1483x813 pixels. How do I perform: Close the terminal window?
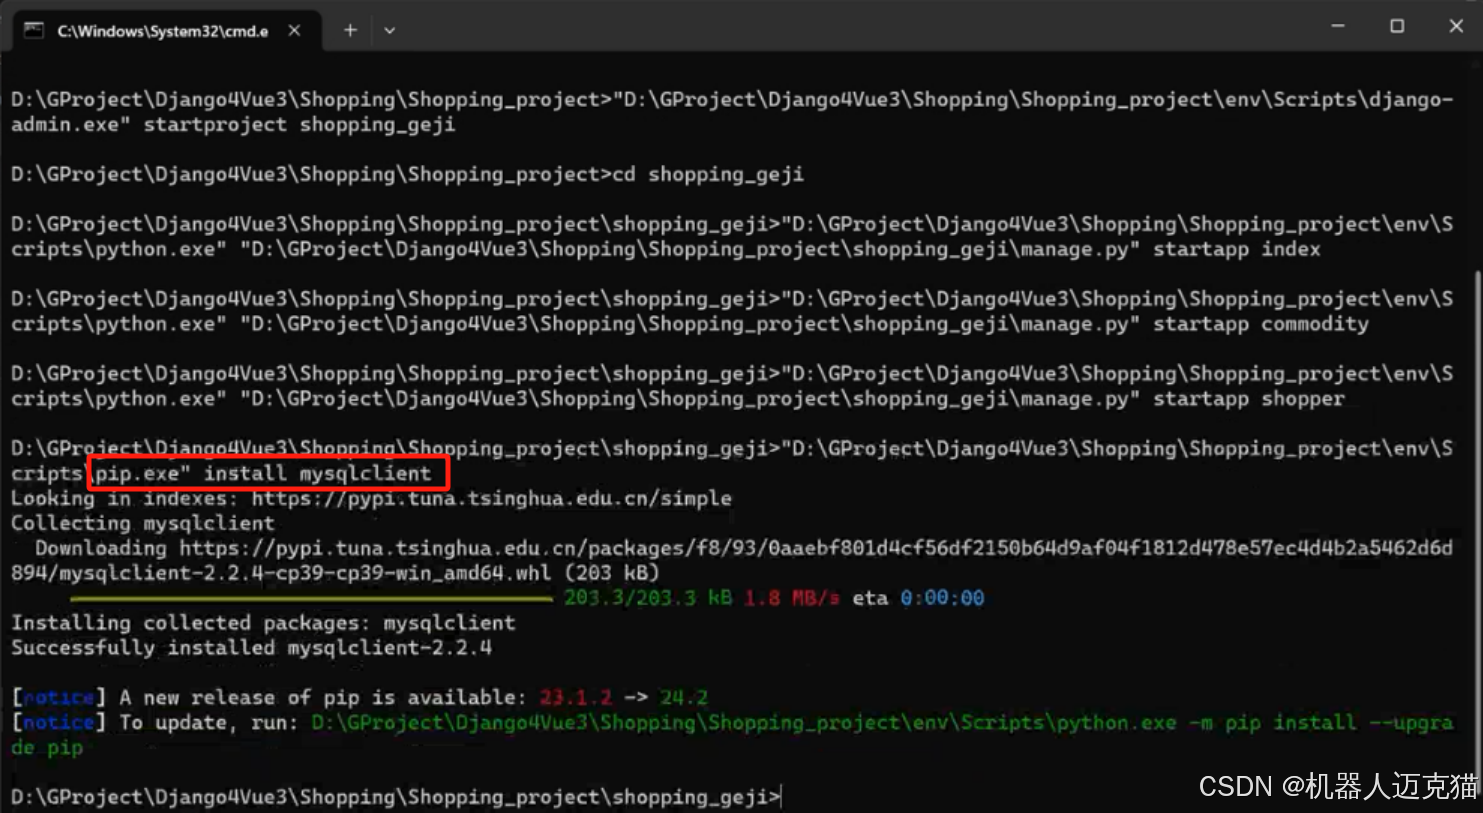pyautogui.click(x=1456, y=26)
